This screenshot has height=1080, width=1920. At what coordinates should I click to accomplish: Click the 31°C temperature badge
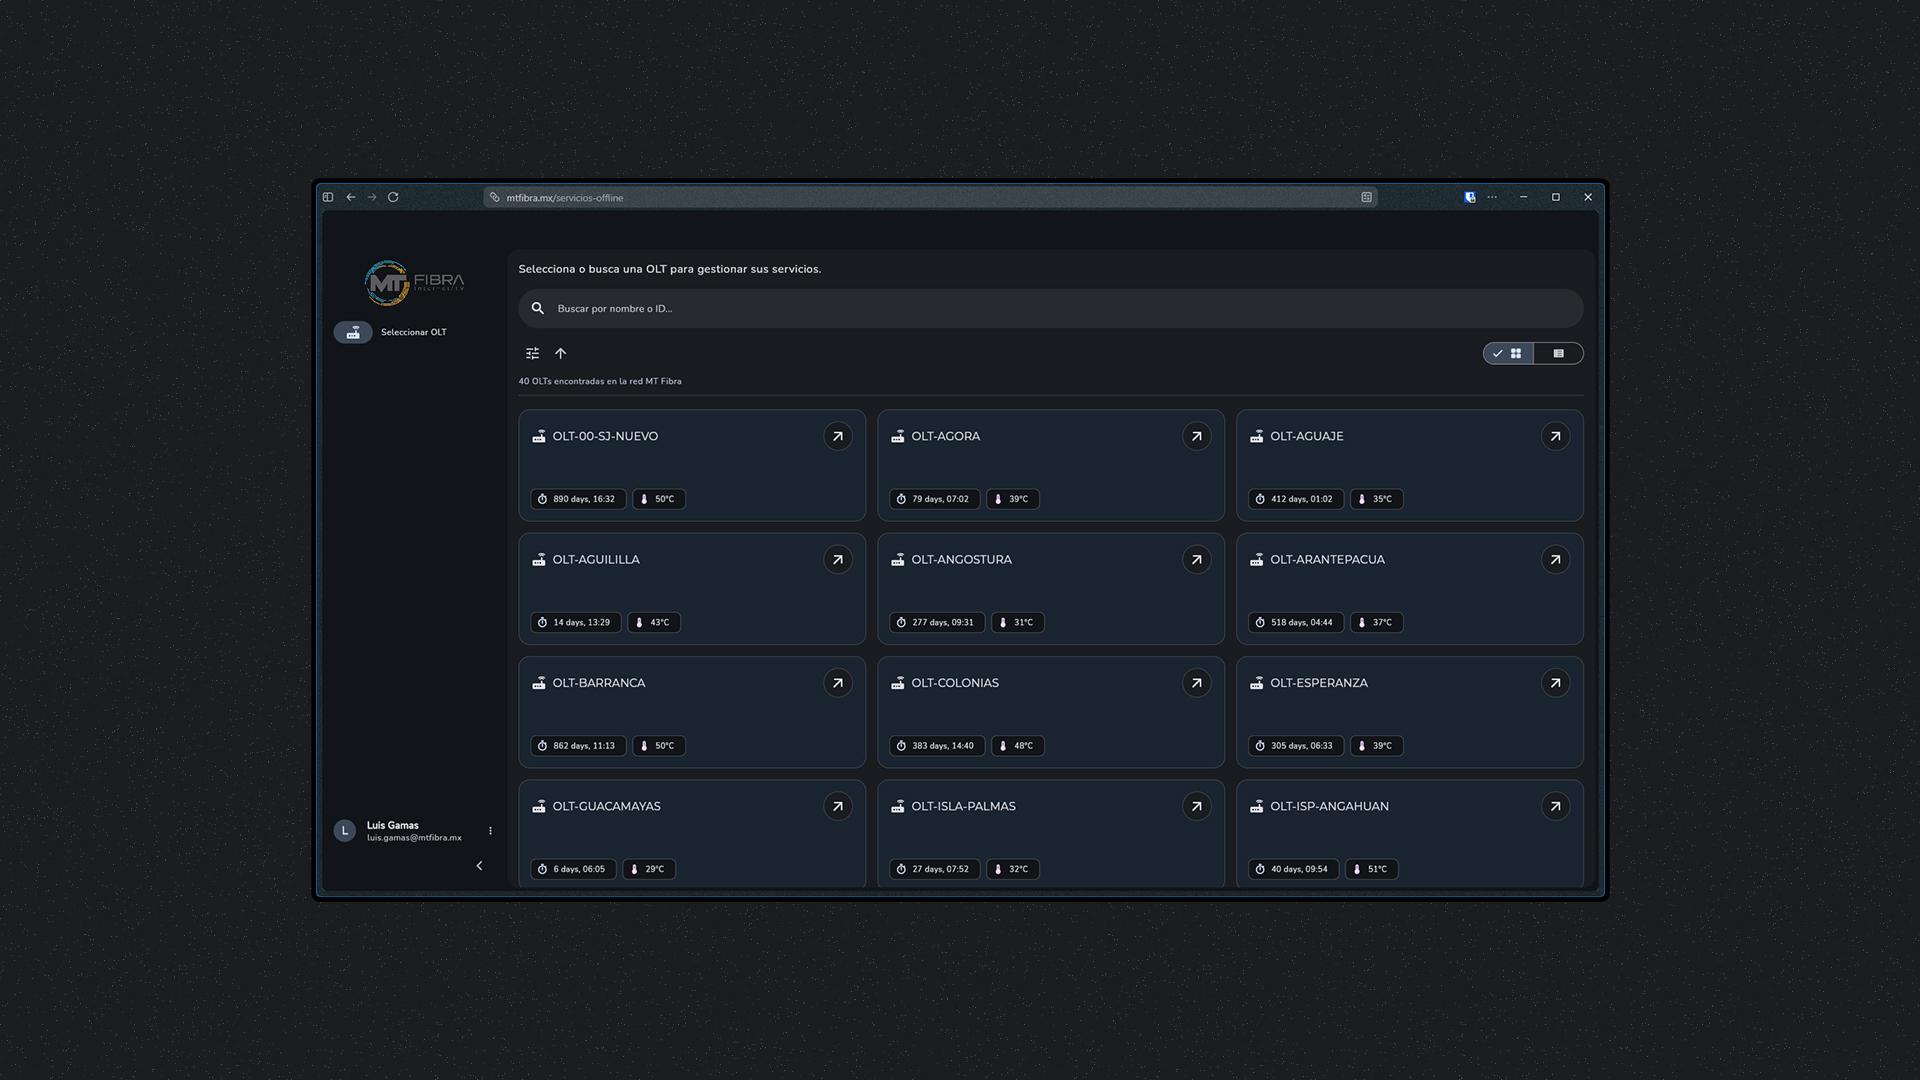pyautogui.click(x=1018, y=622)
